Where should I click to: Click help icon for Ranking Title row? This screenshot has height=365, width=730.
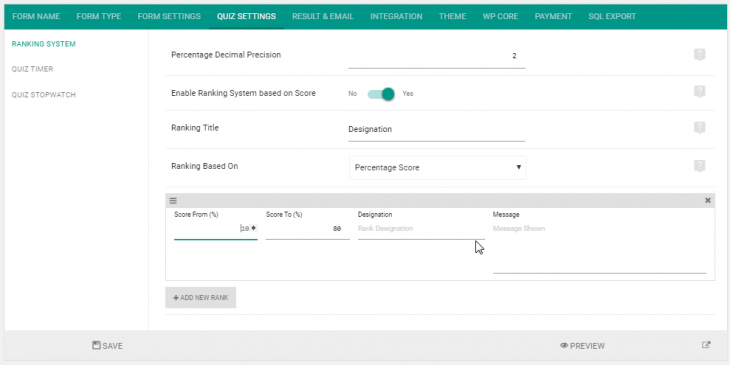(x=699, y=128)
